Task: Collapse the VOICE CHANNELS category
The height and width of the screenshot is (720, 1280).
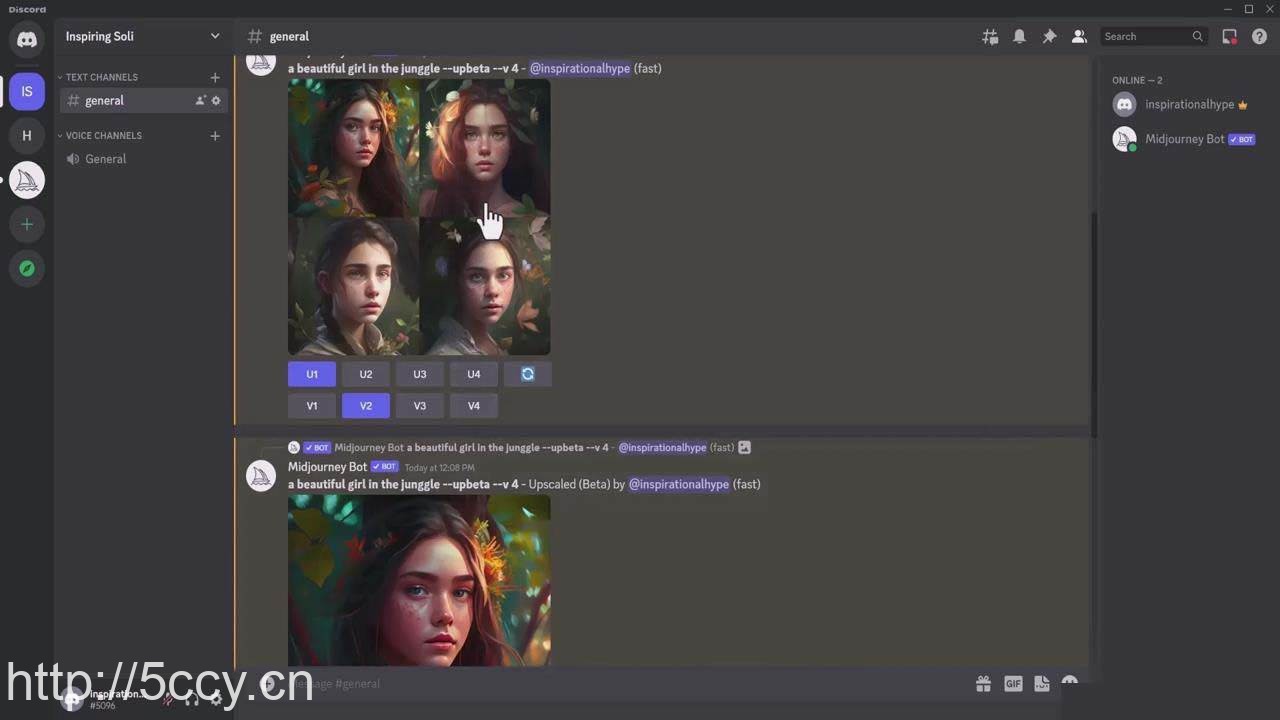Action: (103, 135)
